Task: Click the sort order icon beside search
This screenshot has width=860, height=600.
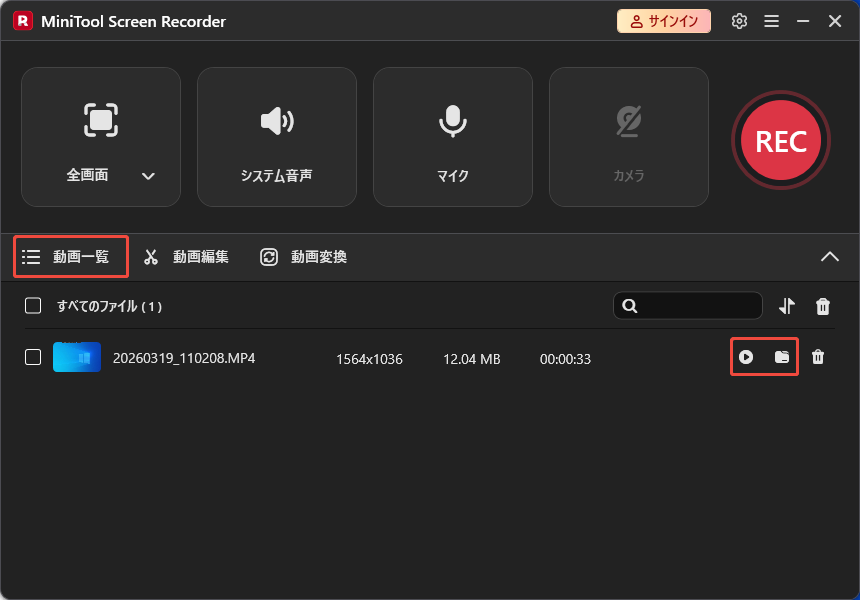Action: [x=785, y=306]
